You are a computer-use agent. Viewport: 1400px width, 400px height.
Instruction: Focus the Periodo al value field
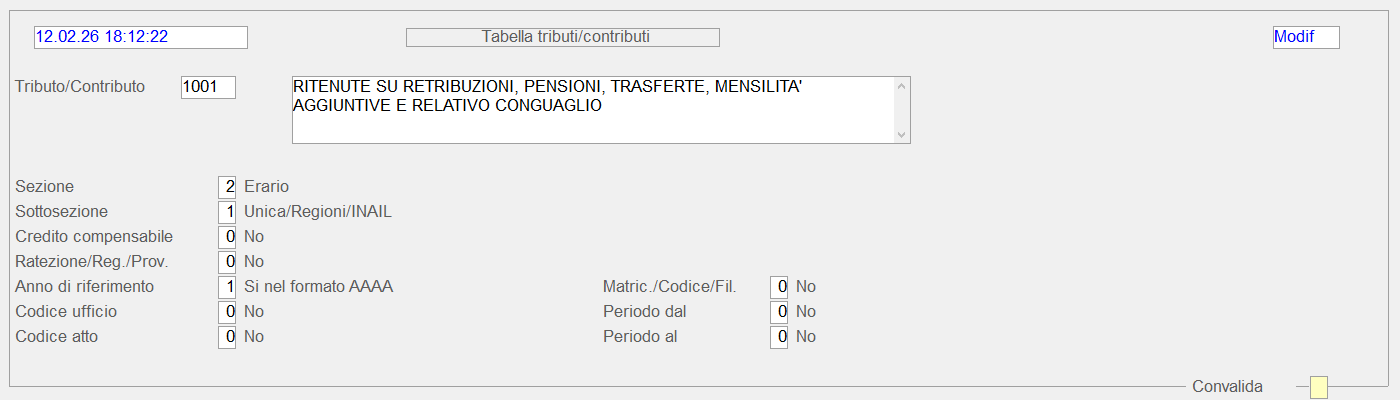(779, 337)
